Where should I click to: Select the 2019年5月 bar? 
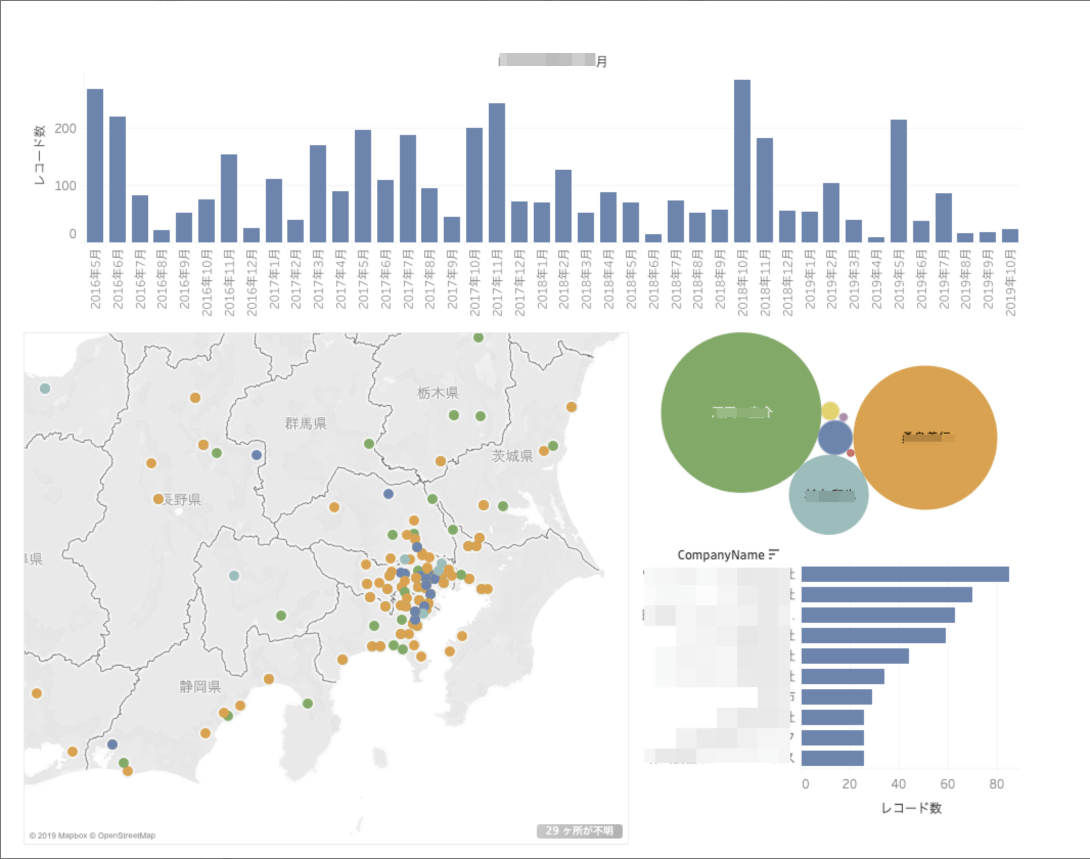[898, 181]
